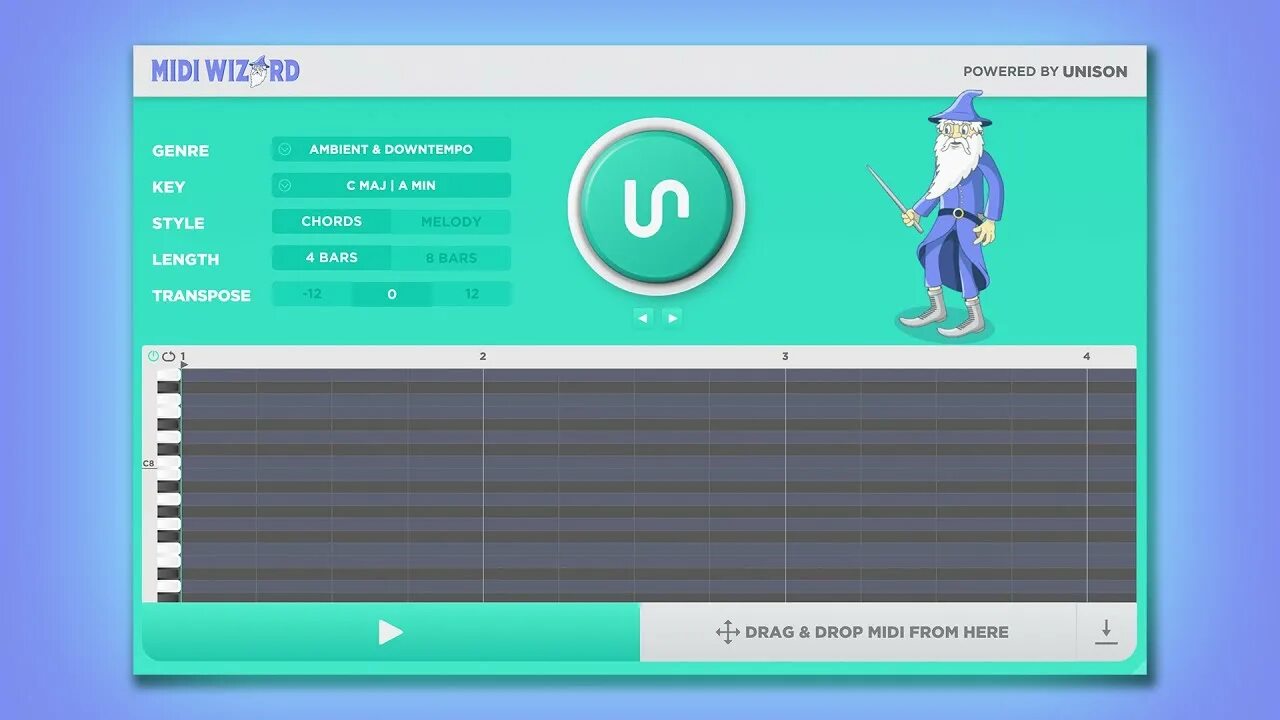This screenshot has height=720, width=1280.
Task: Open the Genre dropdown showing Ambient & Downtempo
Action: 391,148
